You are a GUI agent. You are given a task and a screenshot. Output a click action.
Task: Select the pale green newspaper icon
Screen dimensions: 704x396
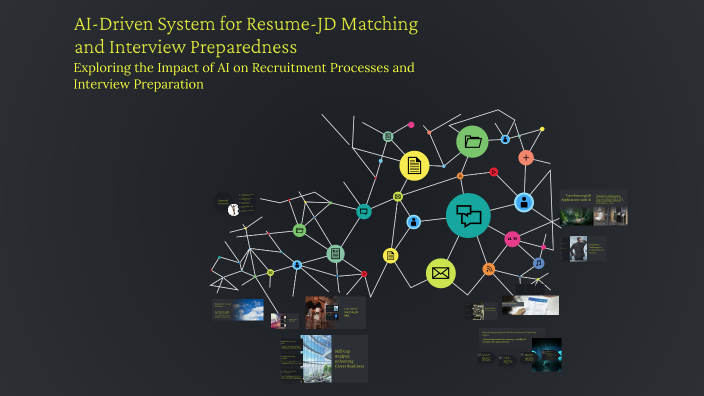tap(335, 254)
